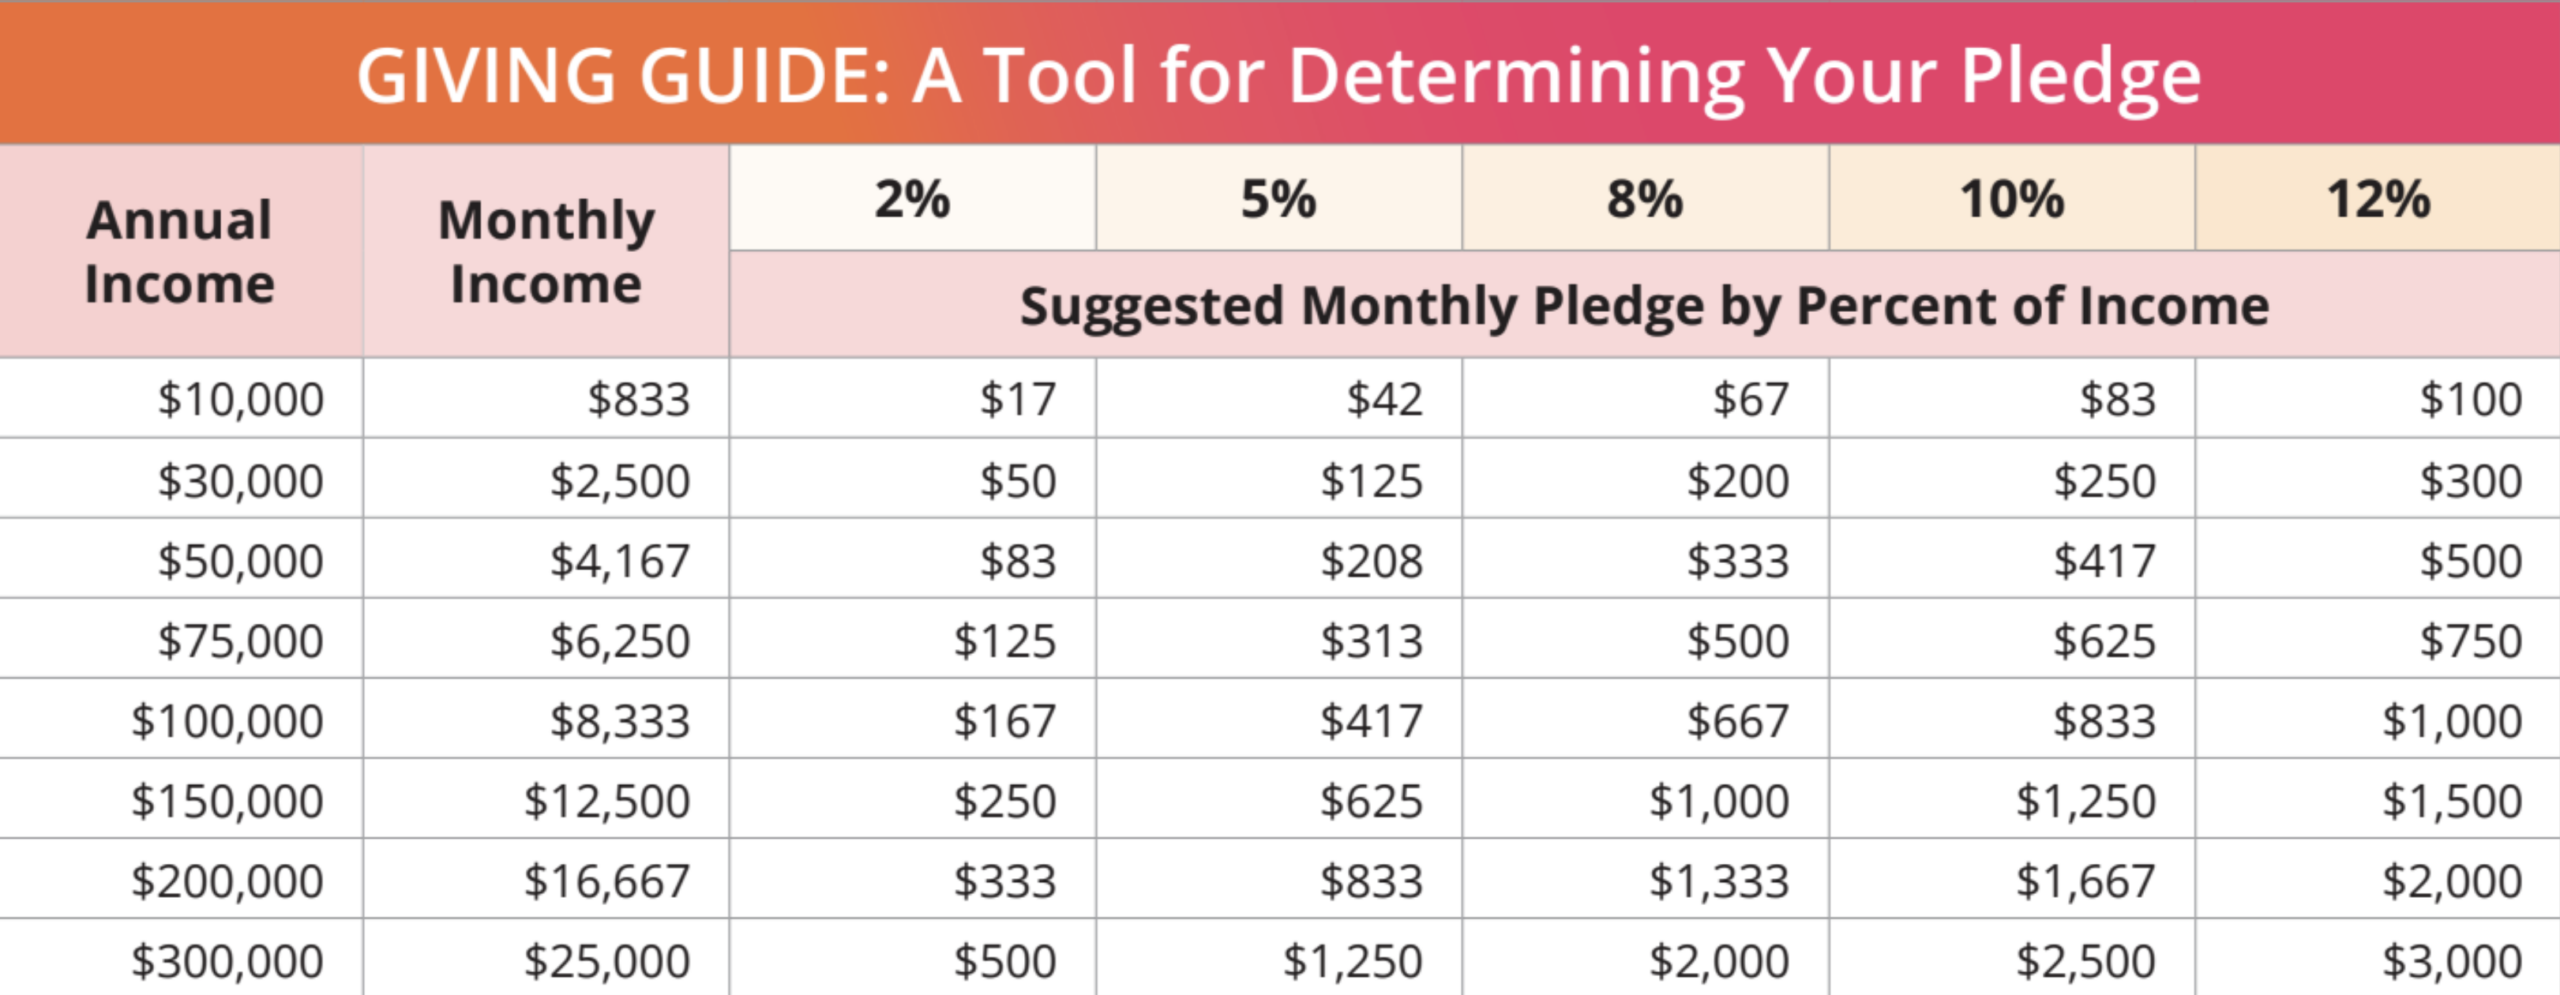
Task: Click the $208 pledge cell
Action: click(x=1371, y=561)
